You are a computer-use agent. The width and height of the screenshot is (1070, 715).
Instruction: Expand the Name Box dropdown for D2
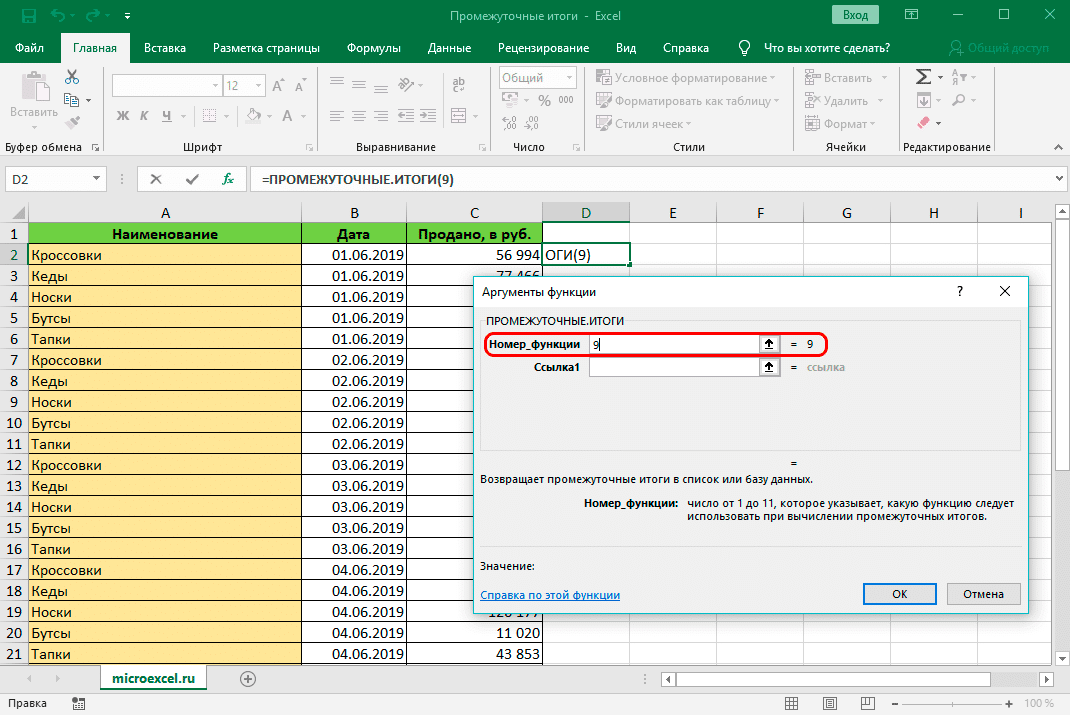97,179
